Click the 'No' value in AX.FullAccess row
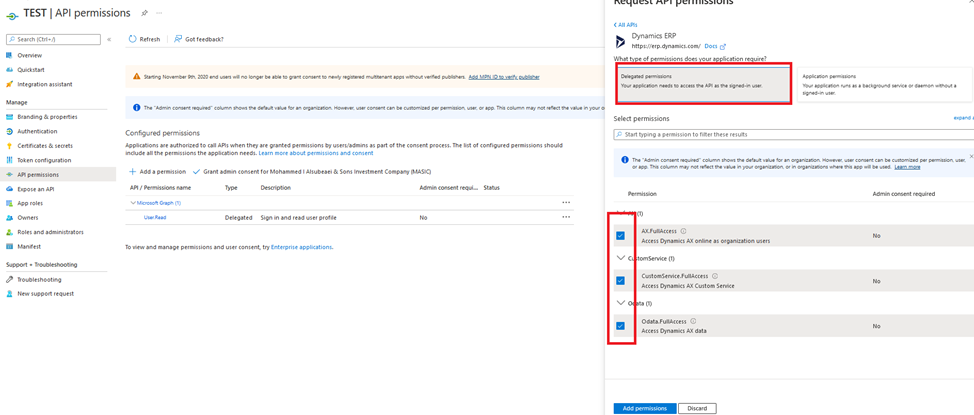Image resolution: width=974 pixels, height=415 pixels. [x=876, y=235]
